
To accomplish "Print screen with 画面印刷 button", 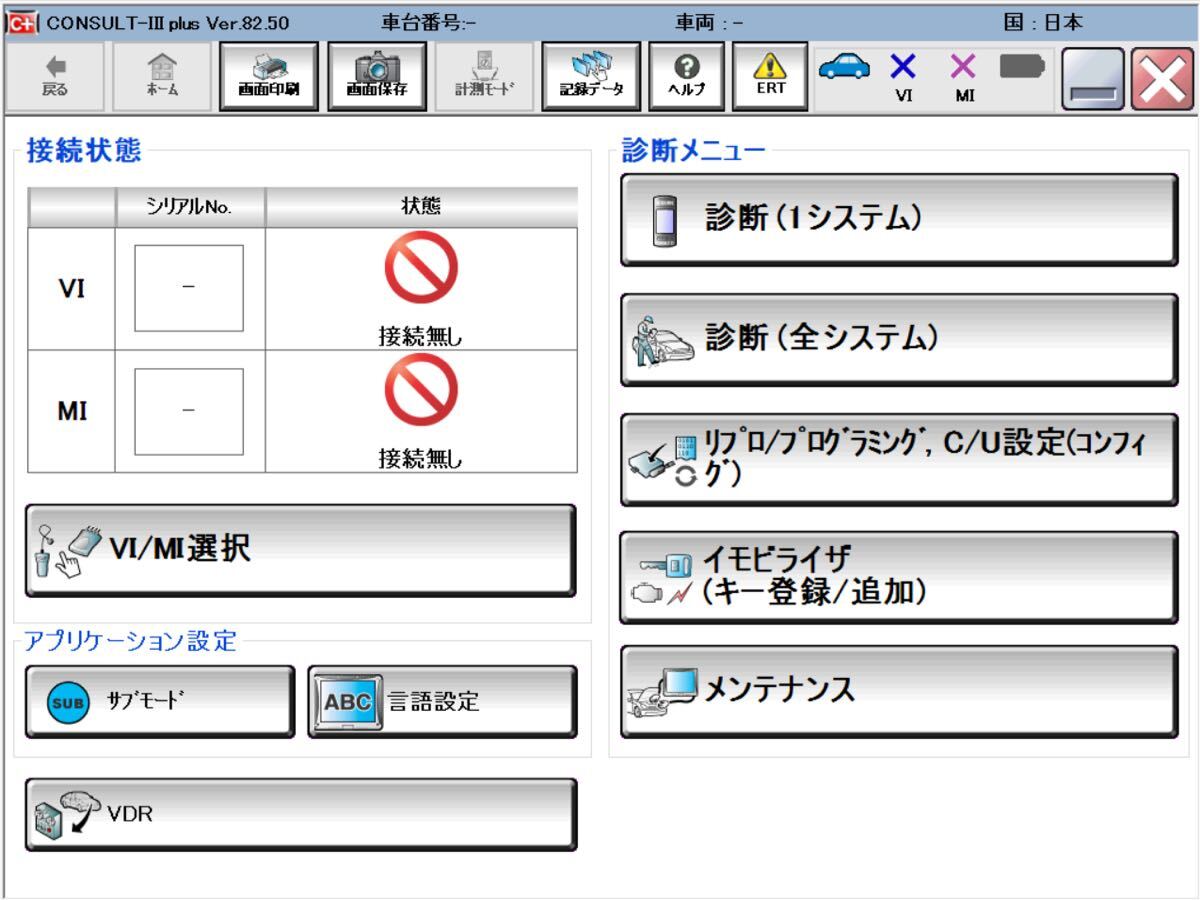I will tap(268, 76).
